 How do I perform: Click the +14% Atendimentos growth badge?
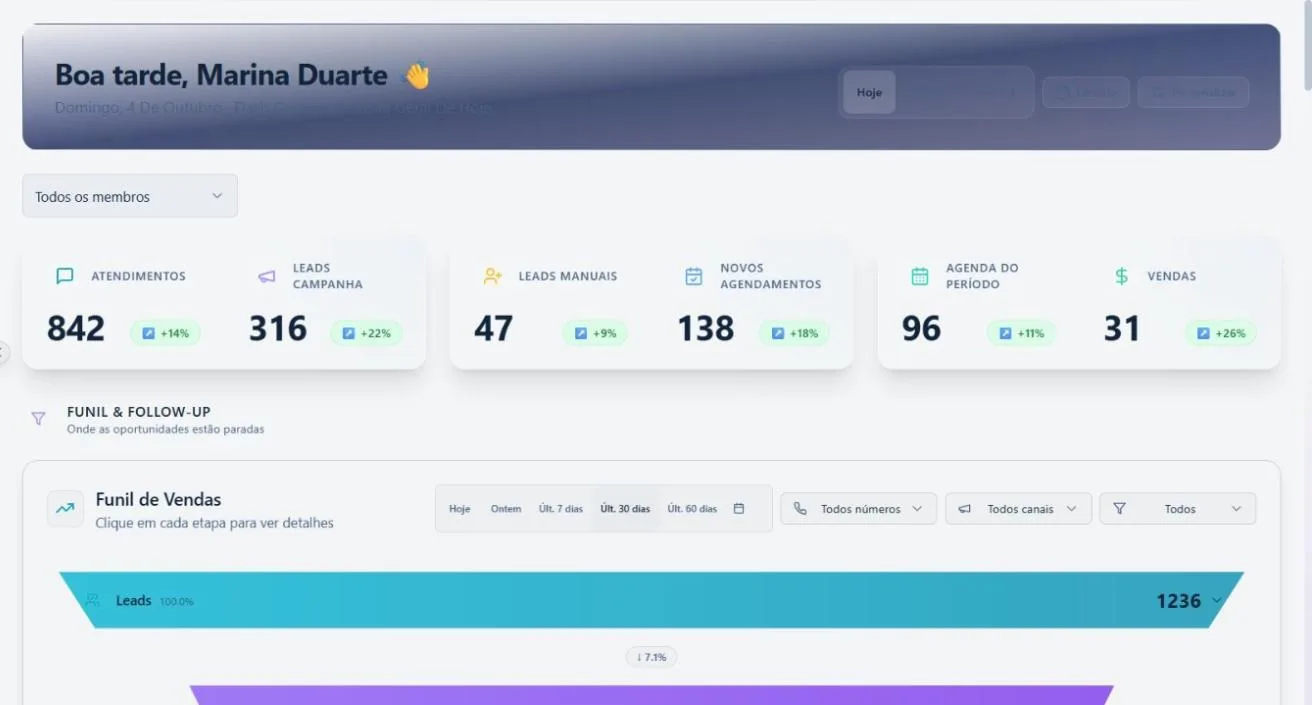tap(165, 333)
